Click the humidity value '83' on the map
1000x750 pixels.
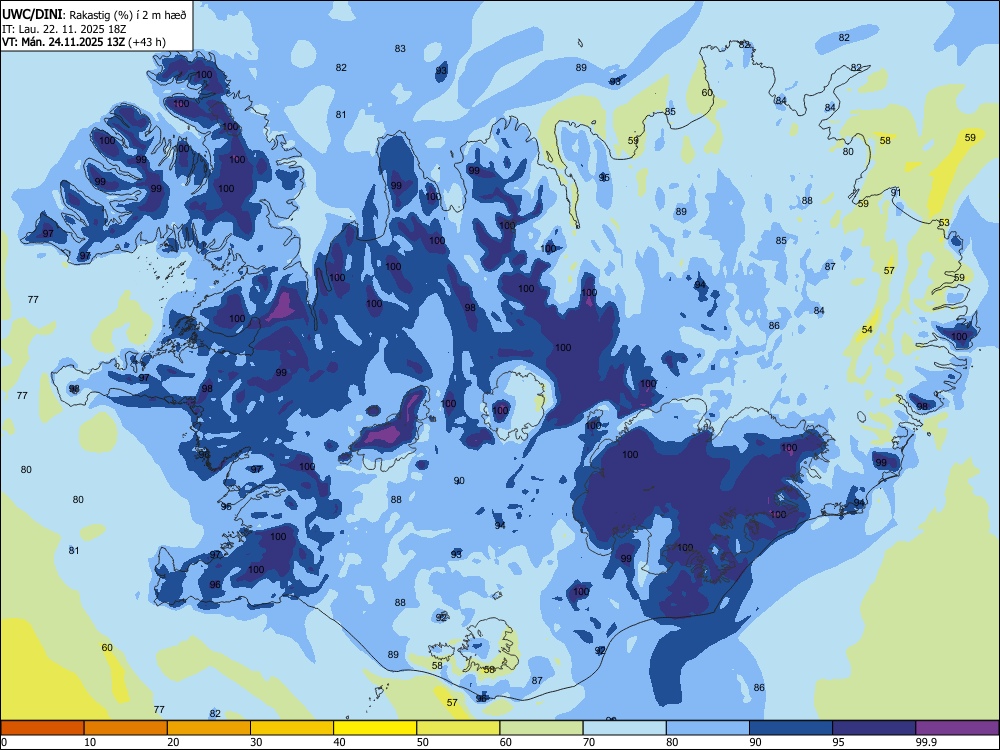(x=400, y=48)
